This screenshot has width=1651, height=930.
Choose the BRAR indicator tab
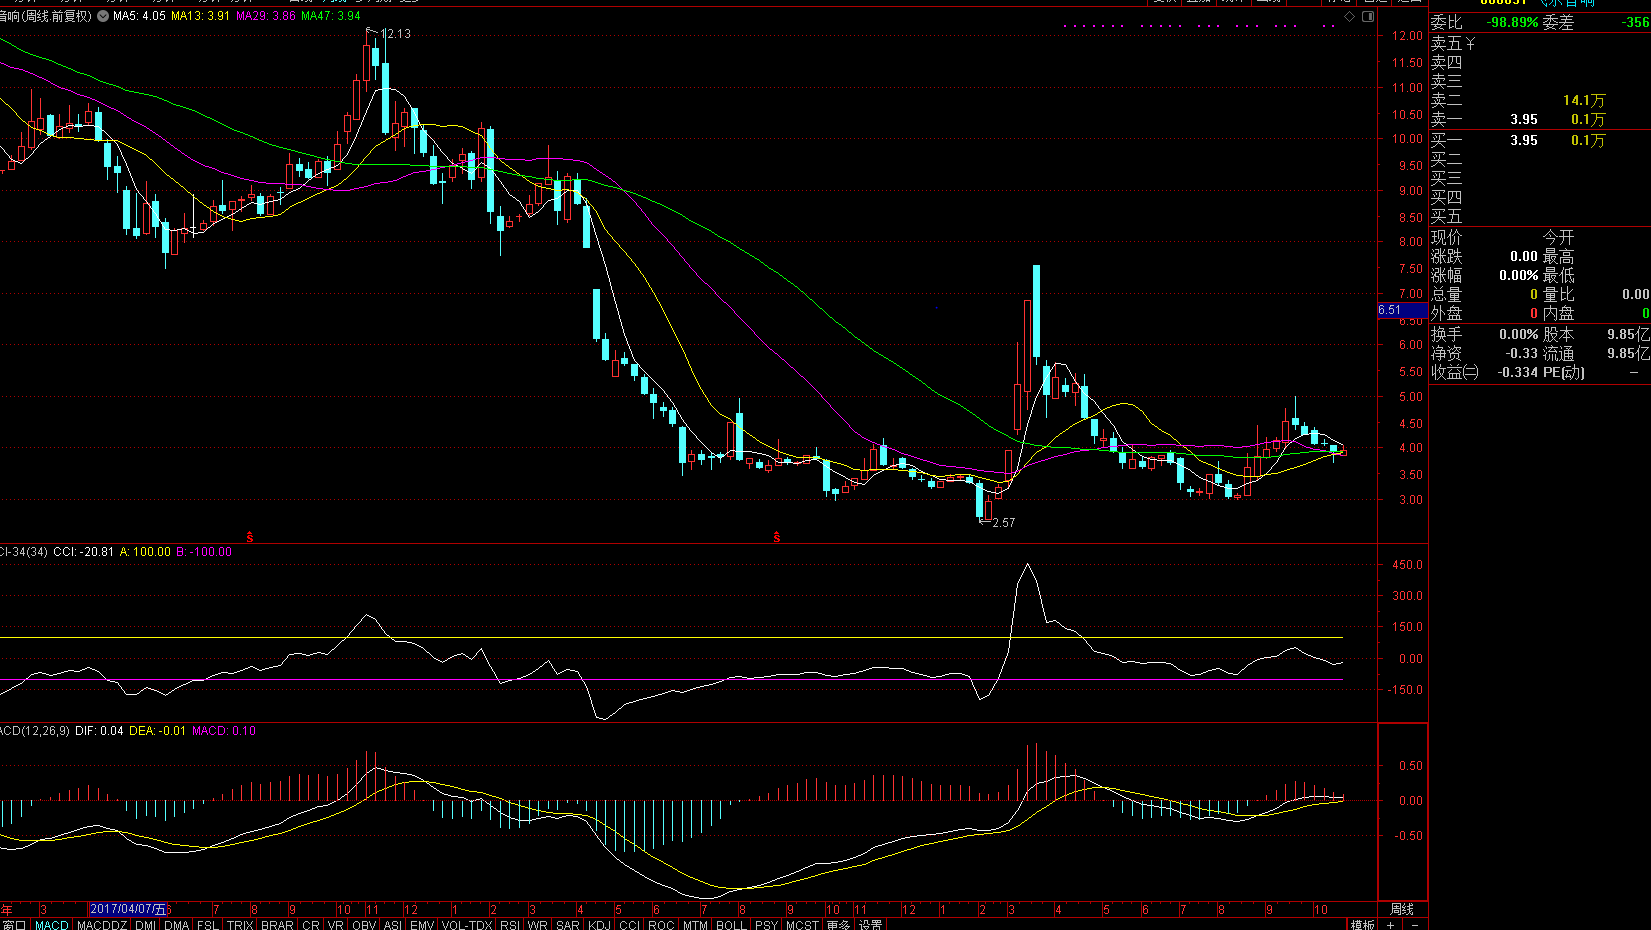pos(278,924)
